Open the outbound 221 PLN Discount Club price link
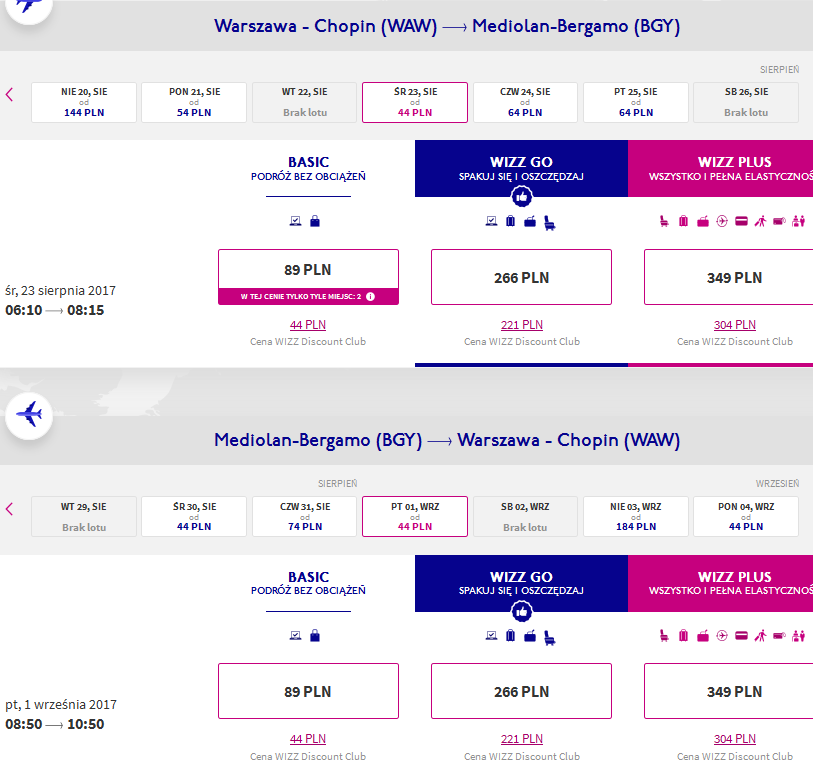The height and width of the screenshot is (769, 813). point(522,325)
